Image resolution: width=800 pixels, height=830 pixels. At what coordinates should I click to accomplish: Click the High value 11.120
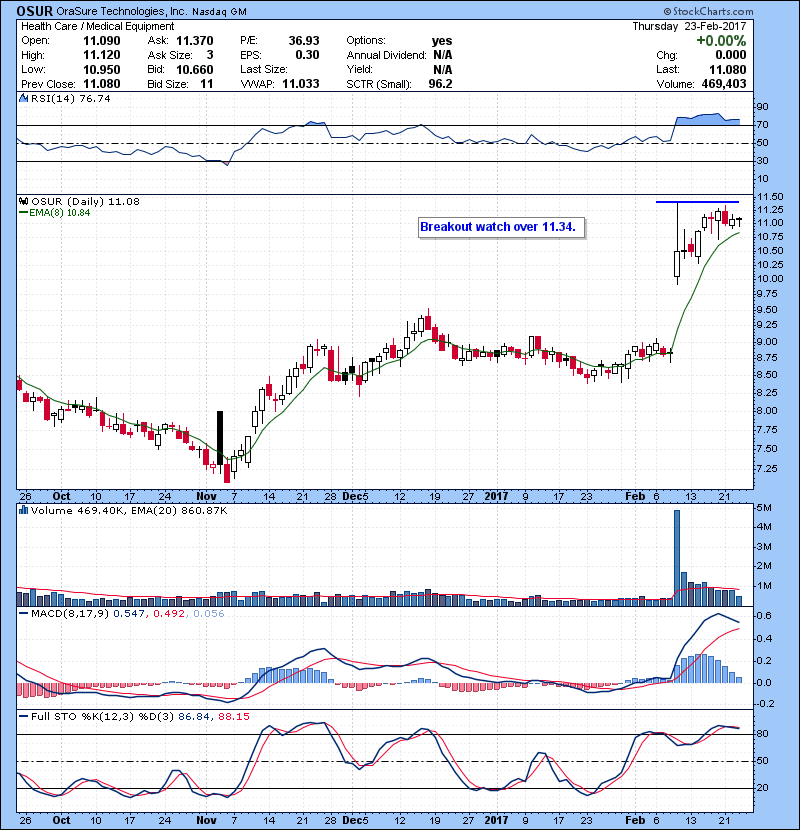(102, 55)
